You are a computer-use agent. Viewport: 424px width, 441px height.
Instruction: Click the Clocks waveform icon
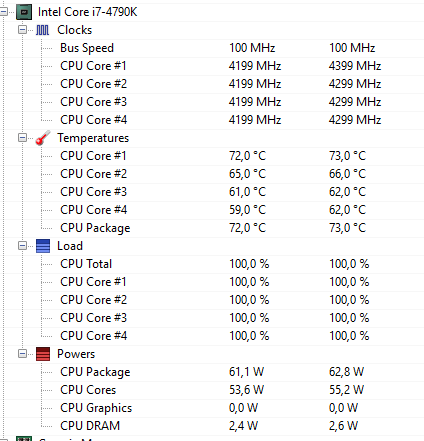[42, 30]
